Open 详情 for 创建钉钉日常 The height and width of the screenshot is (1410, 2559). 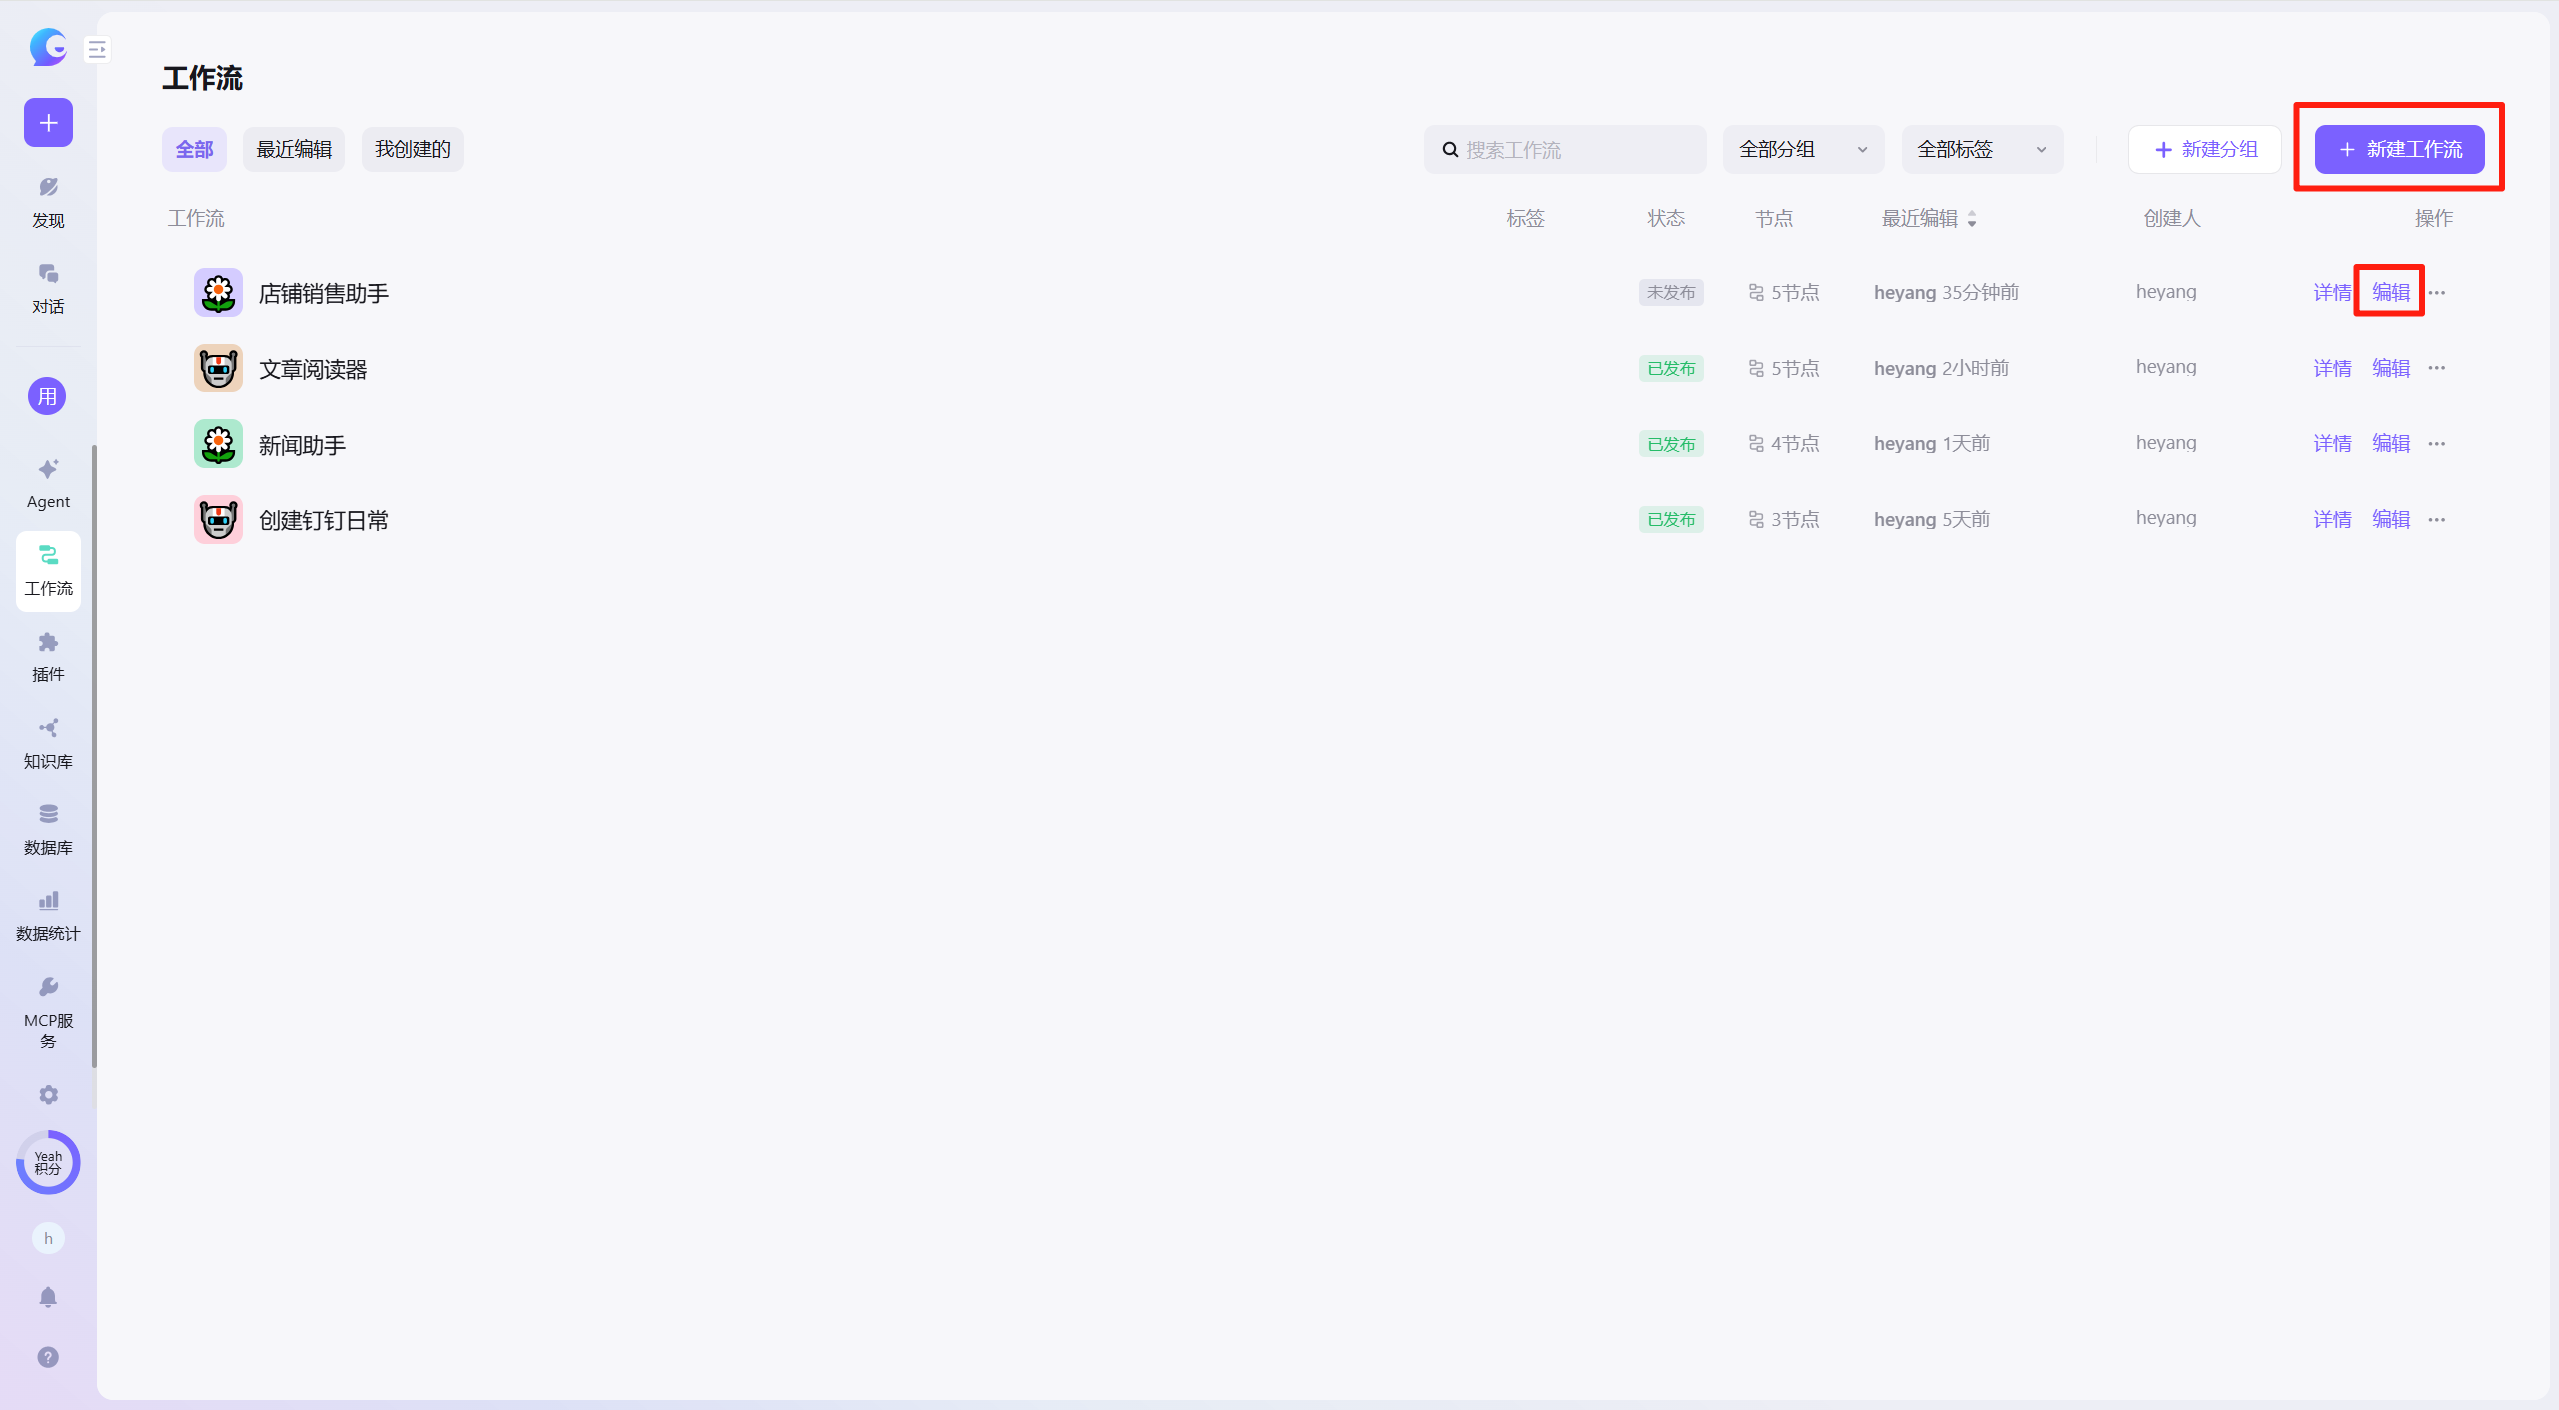(2332, 520)
